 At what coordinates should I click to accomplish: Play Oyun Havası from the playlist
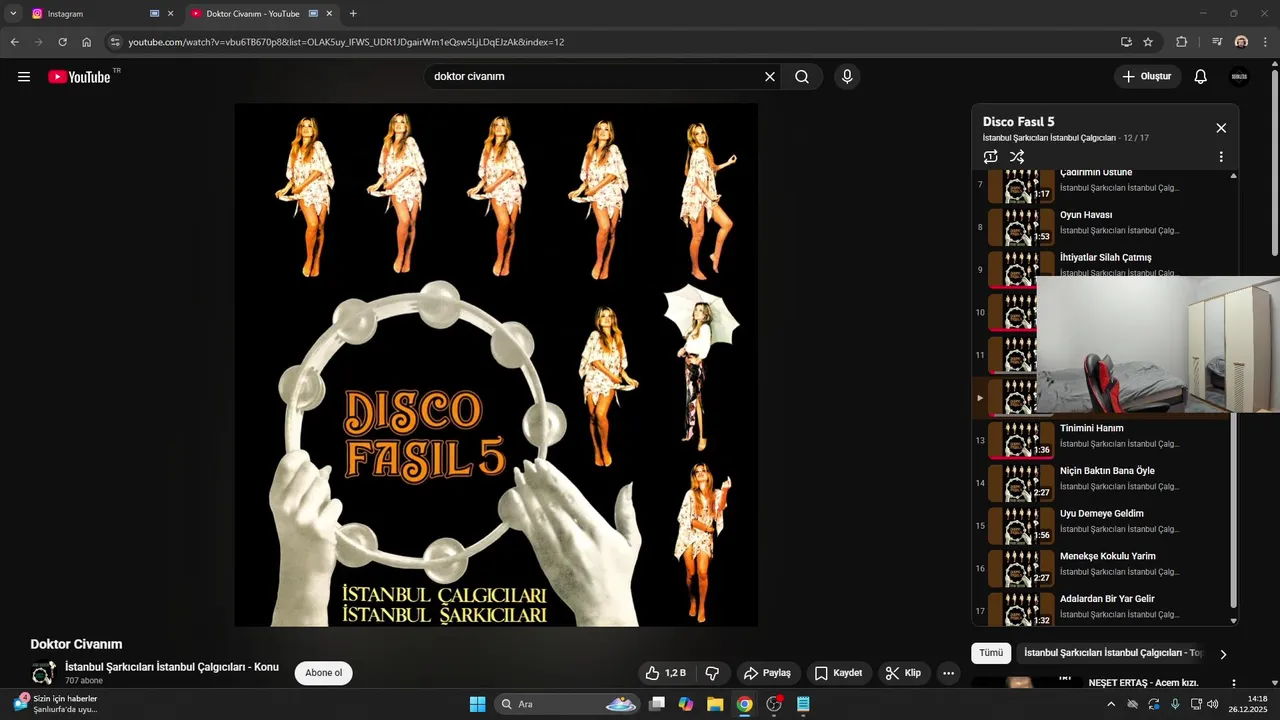(x=1104, y=227)
